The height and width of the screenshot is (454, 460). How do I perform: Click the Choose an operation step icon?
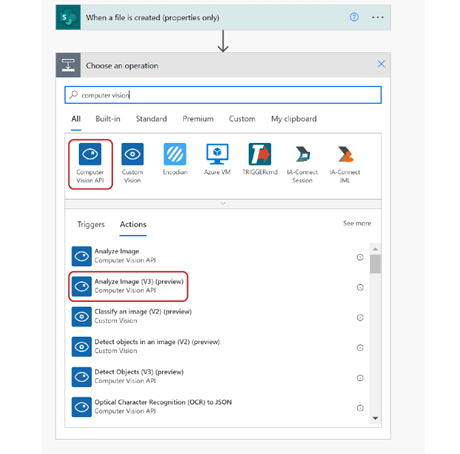[68, 65]
